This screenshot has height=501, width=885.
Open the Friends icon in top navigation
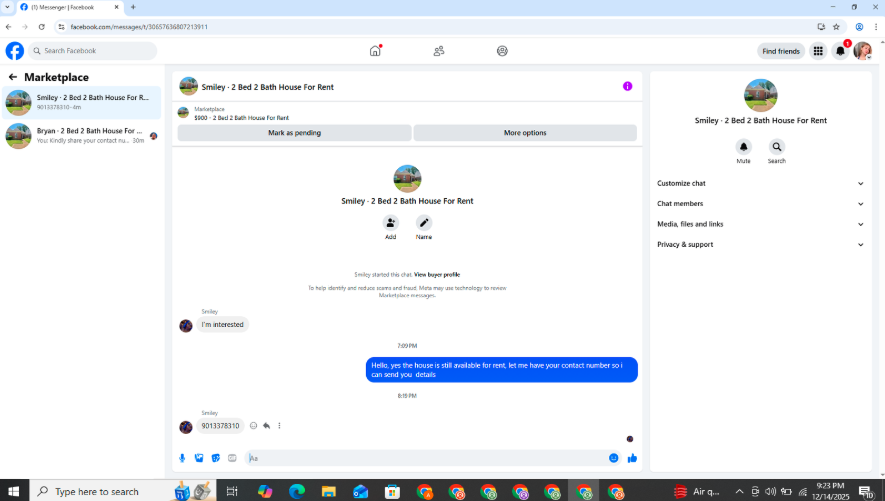pyautogui.click(x=439, y=51)
